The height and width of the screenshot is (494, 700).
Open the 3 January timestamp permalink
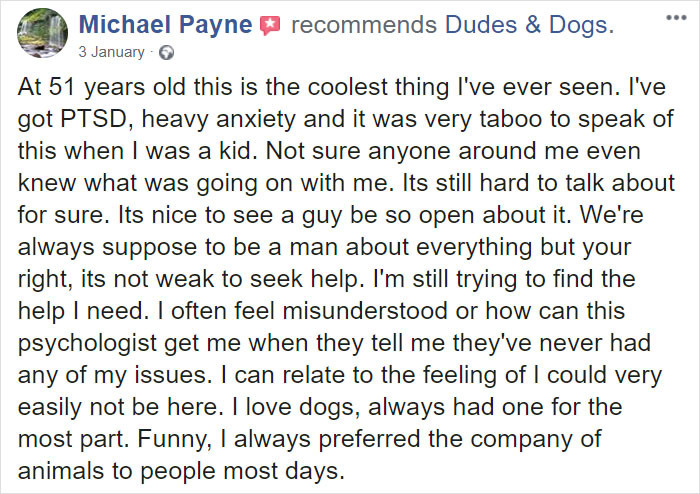112,52
